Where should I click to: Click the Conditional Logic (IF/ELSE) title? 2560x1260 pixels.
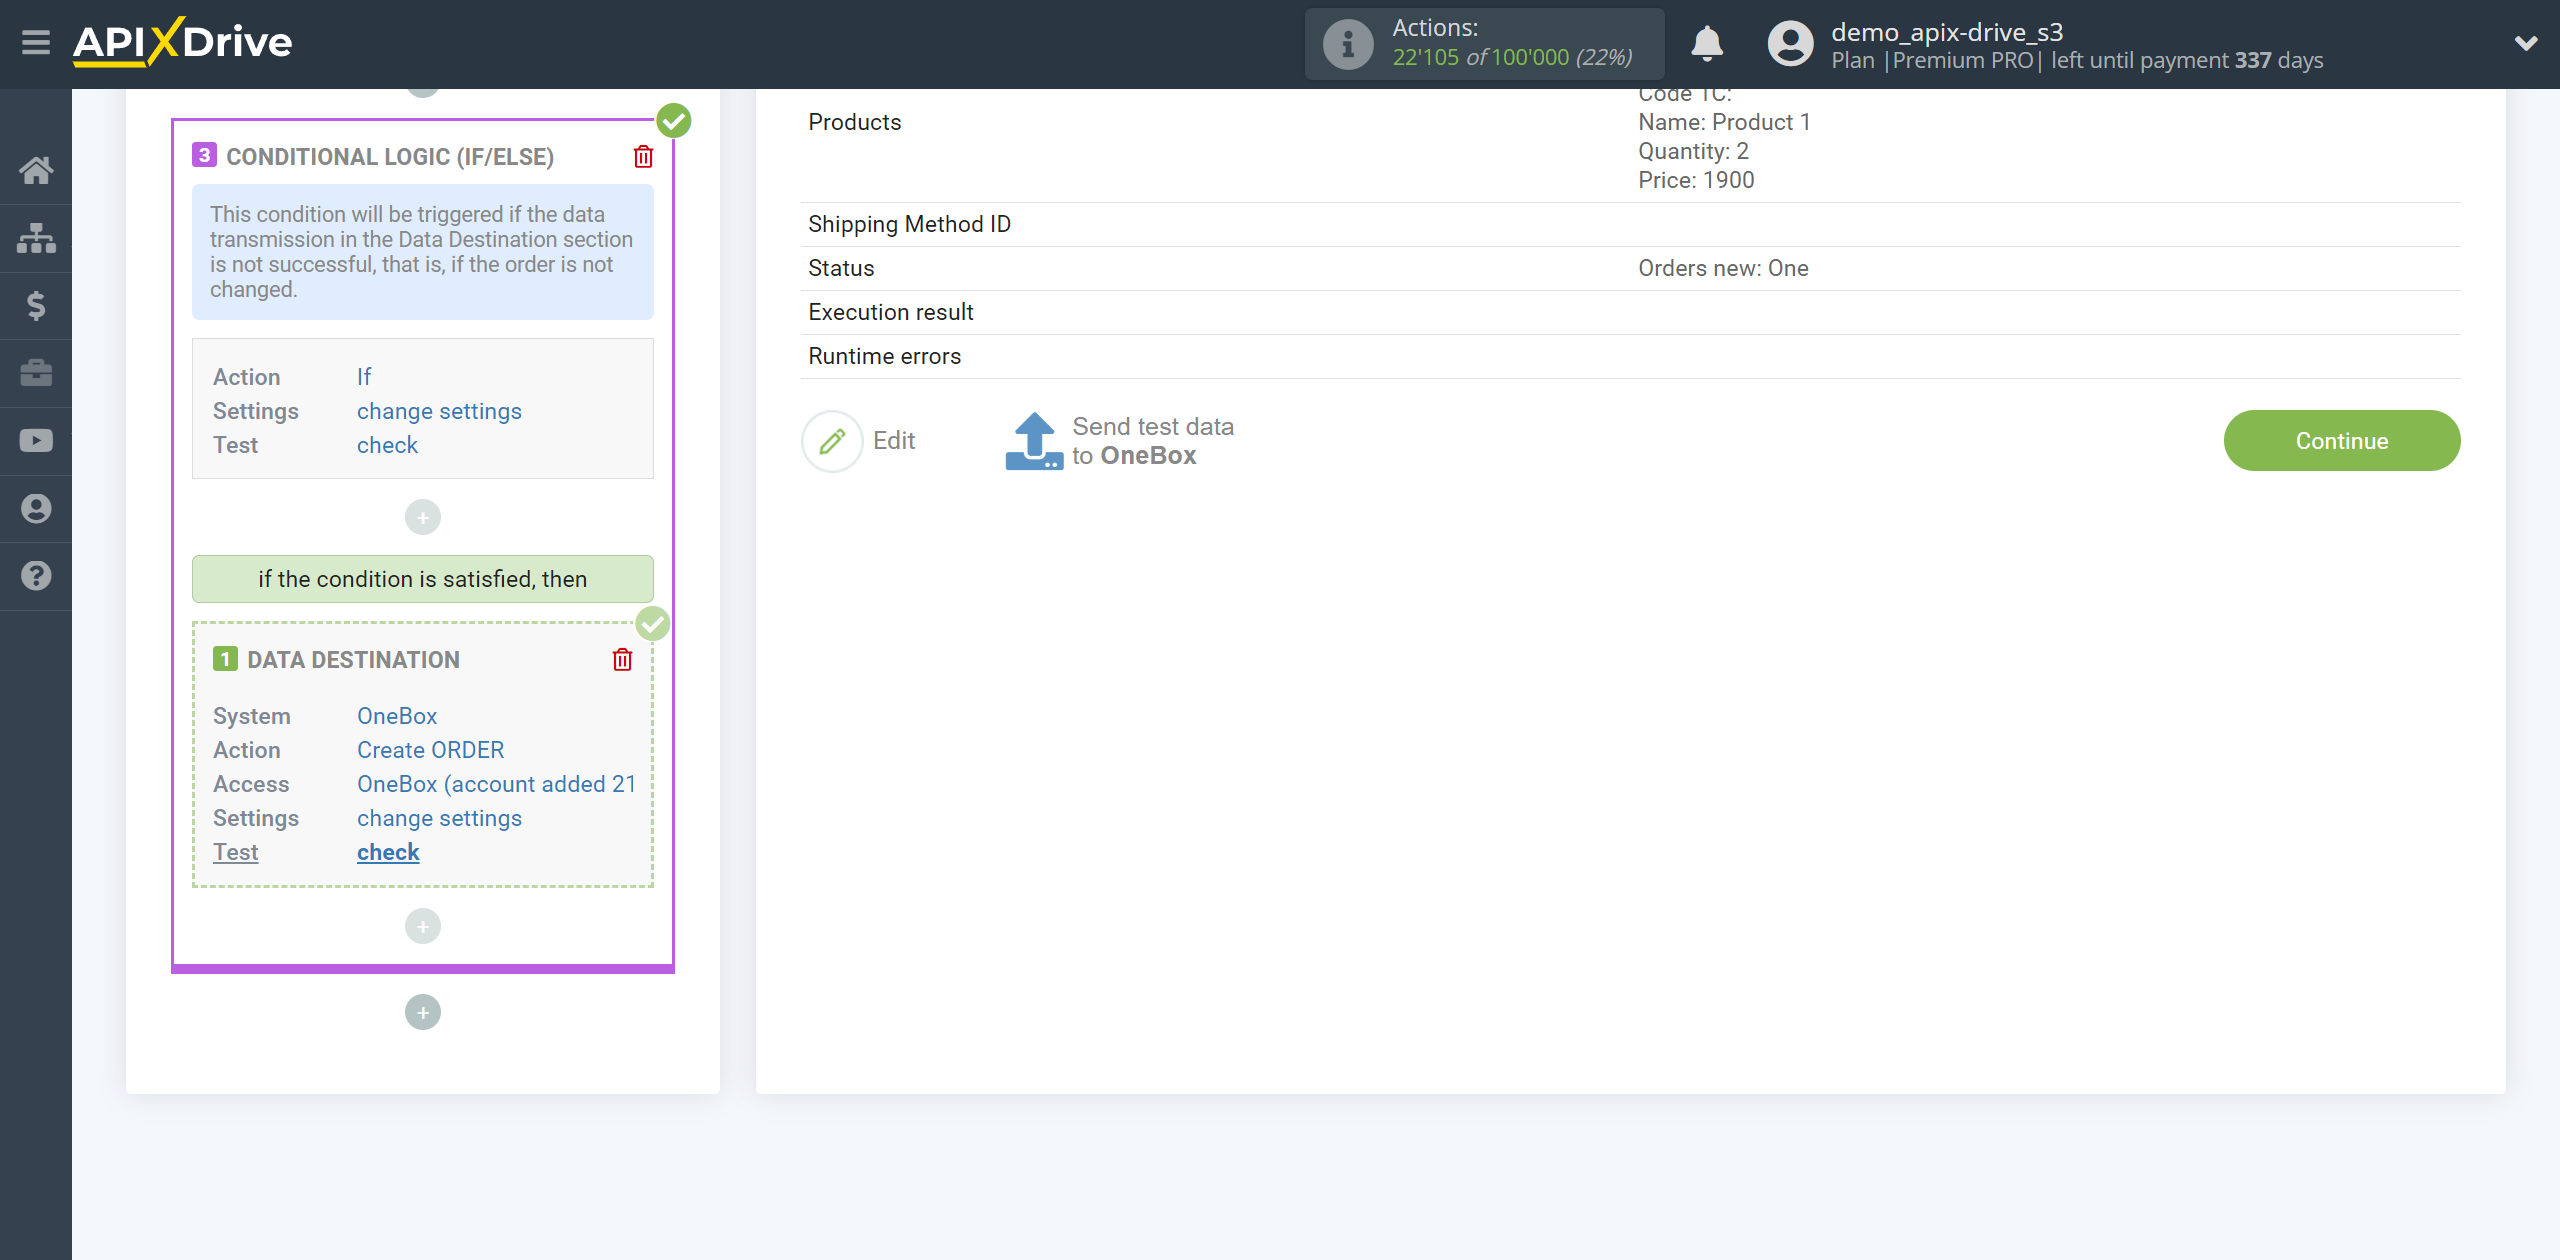tap(390, 157)
